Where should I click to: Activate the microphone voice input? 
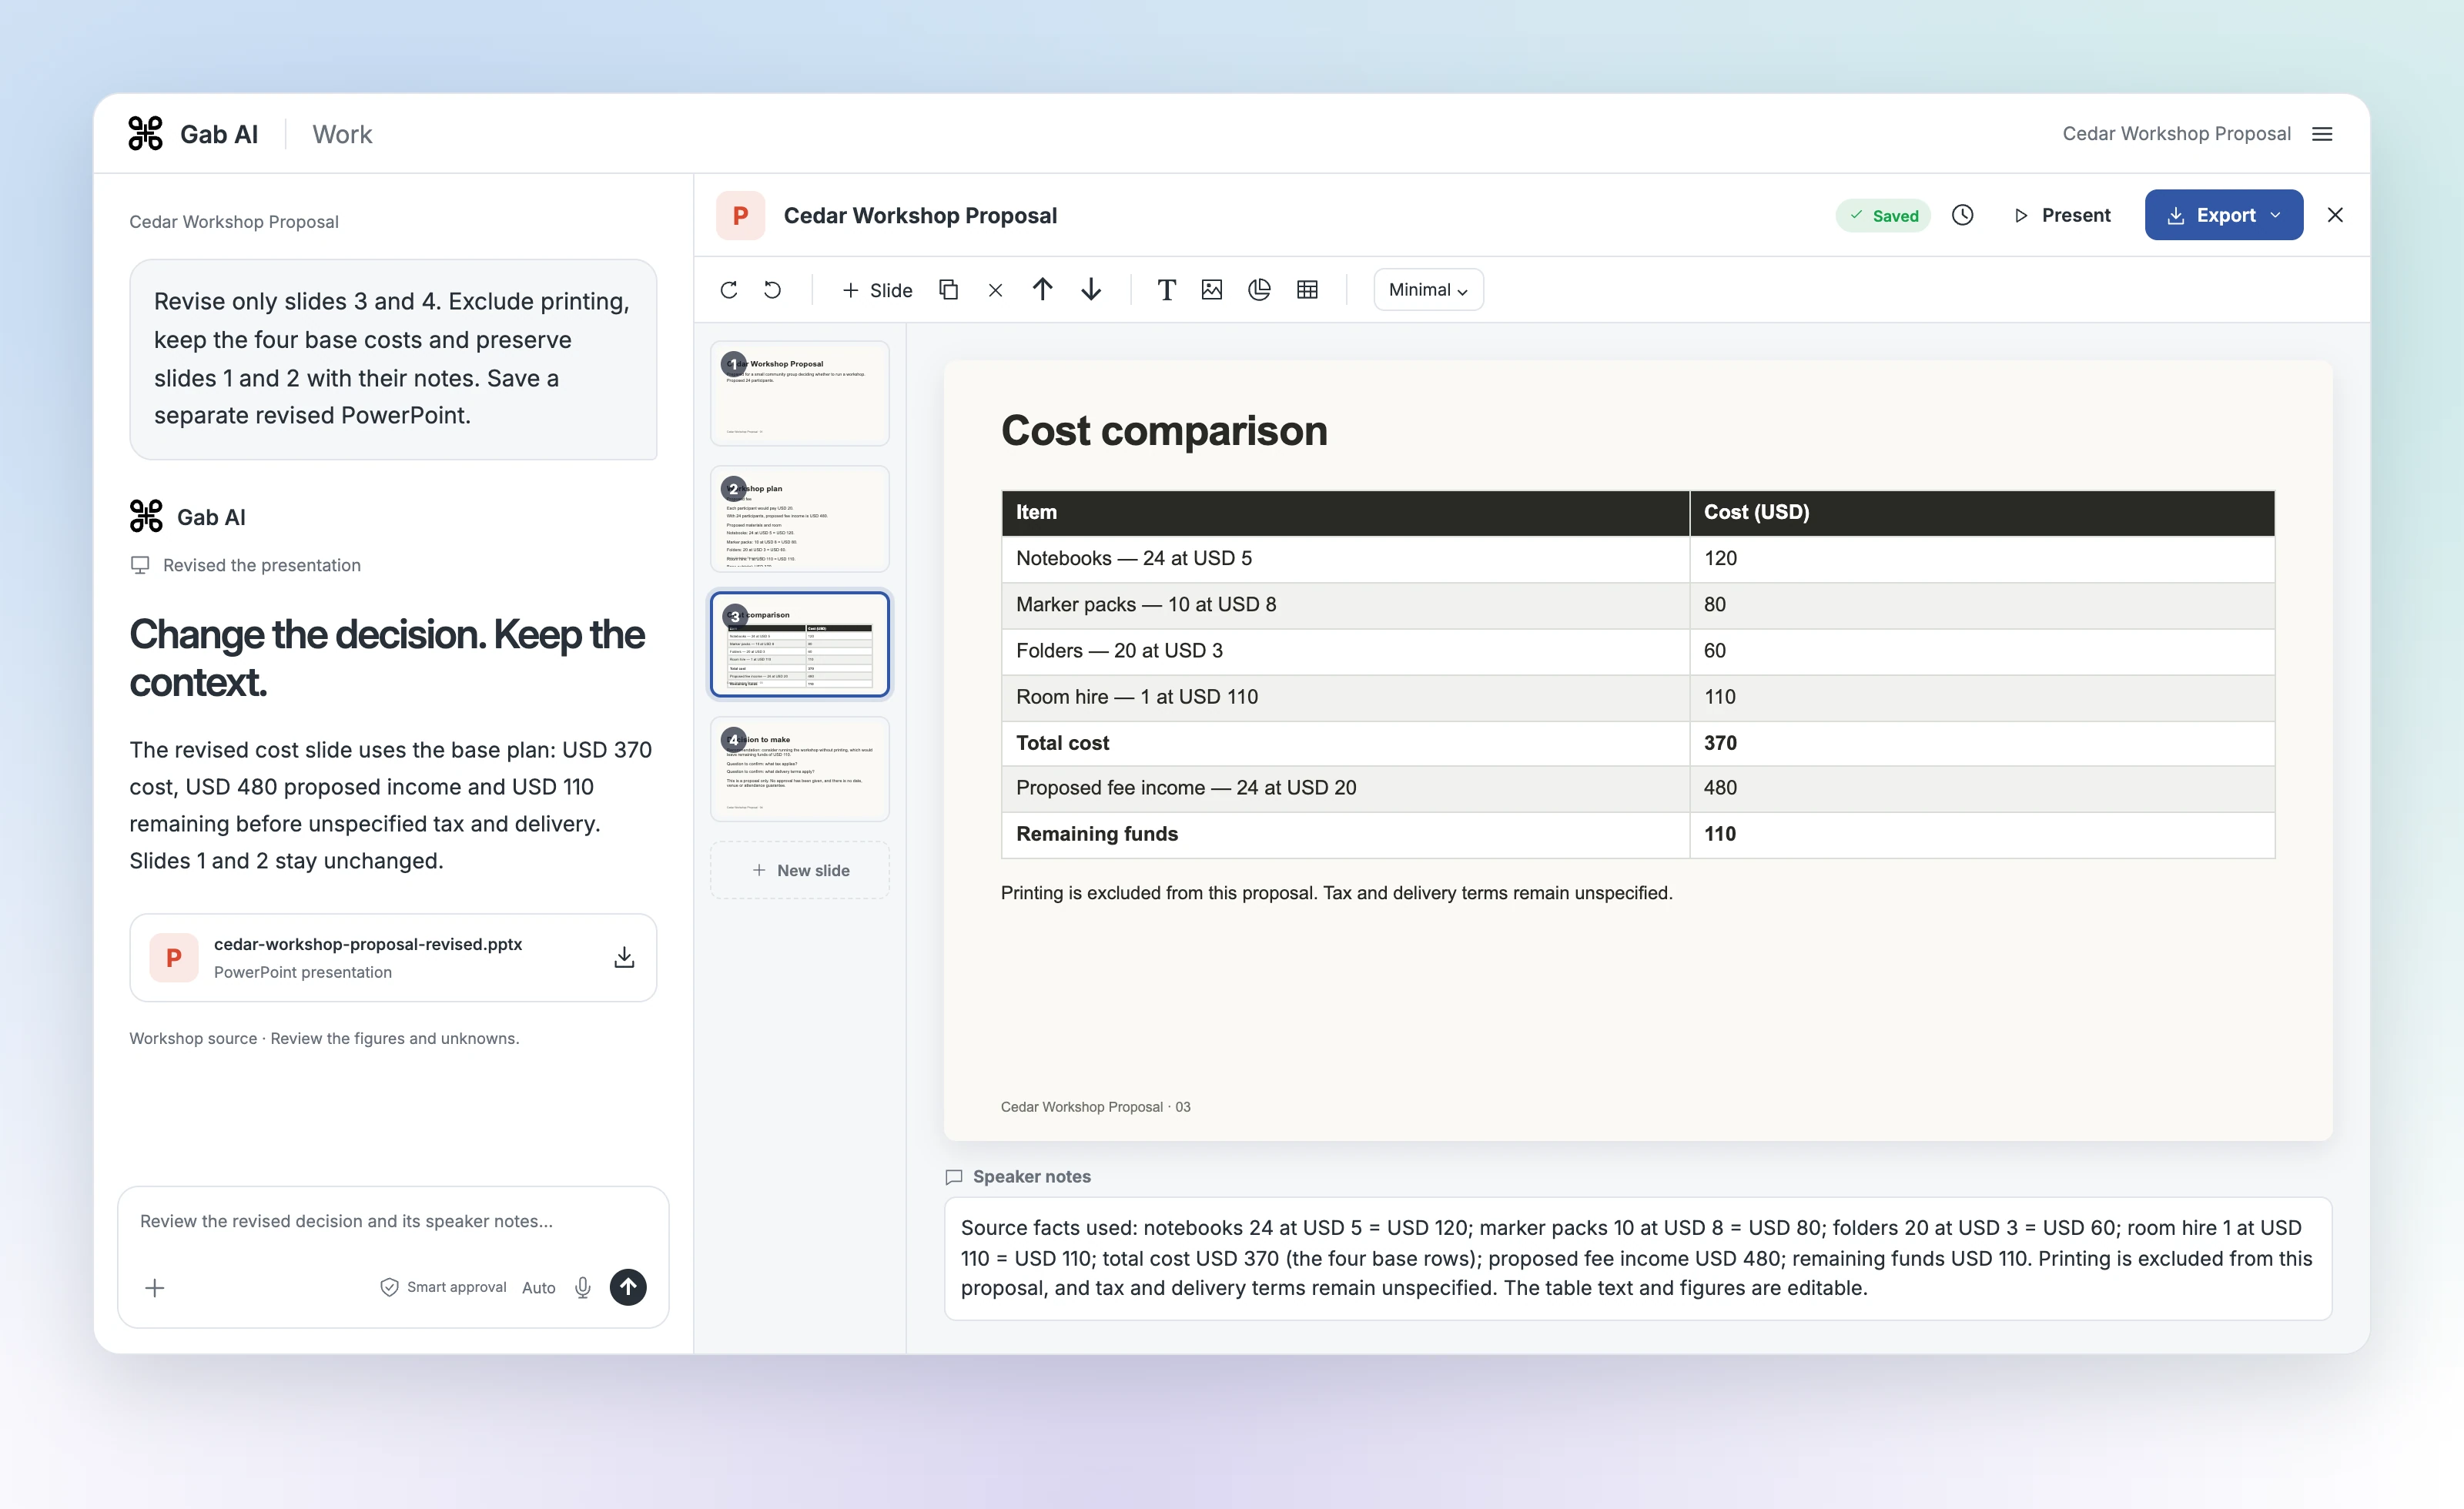click(x=583, y=1288)
